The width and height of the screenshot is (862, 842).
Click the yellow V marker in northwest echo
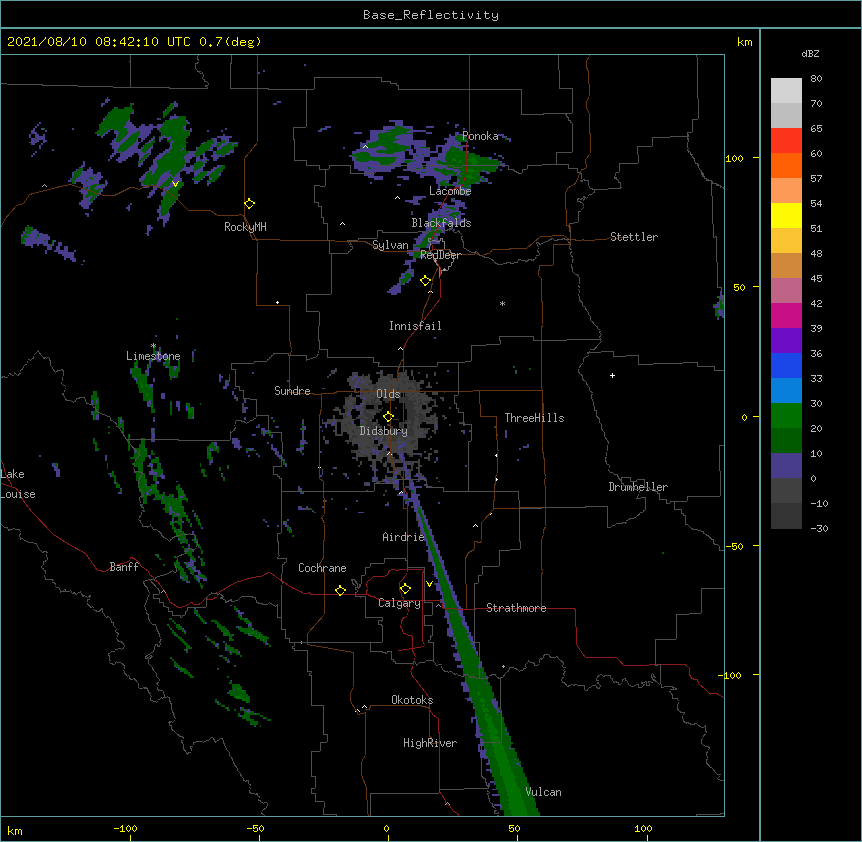[175, 184]
